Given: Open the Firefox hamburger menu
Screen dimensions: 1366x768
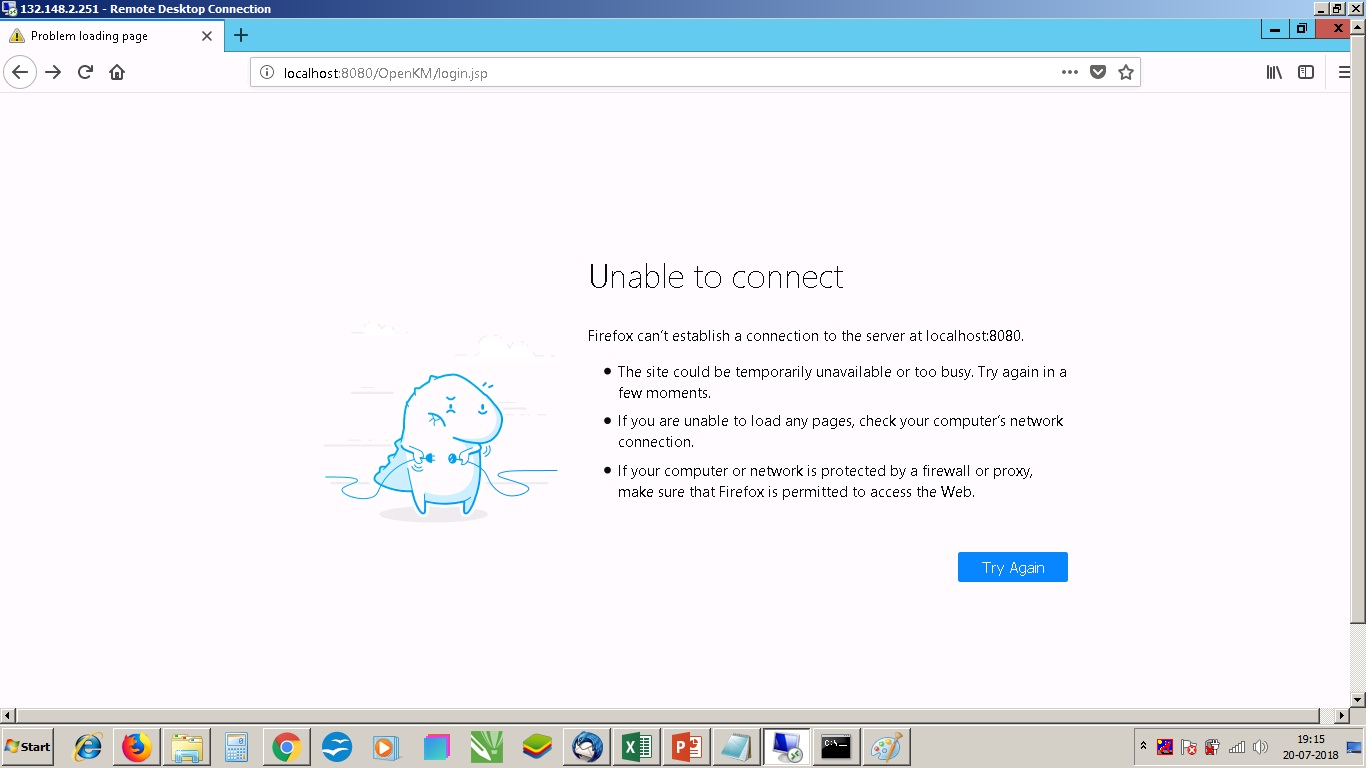Looking at the screenshot, I should (x=1344, y=72).
